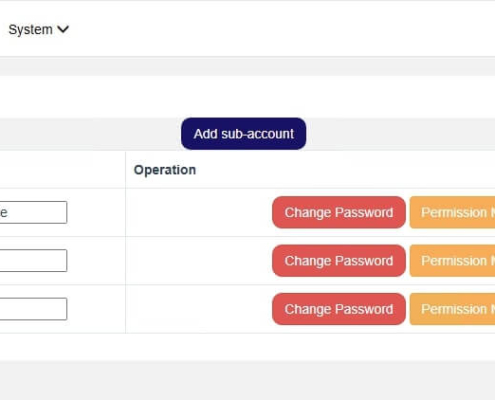Image resolution: width=495 pixels, height=400 pixels.
Task: Change Password for the first sub-account row
Action: tap(339, 212)
